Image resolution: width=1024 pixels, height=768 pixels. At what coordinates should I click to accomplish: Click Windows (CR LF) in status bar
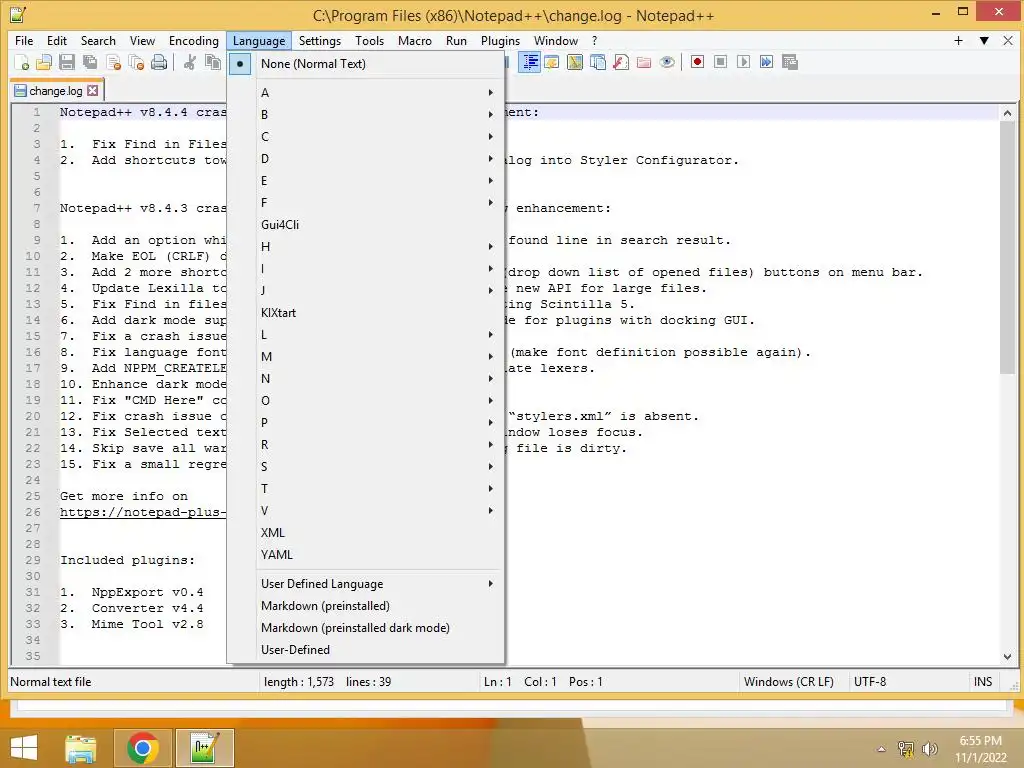pos(788,682)
